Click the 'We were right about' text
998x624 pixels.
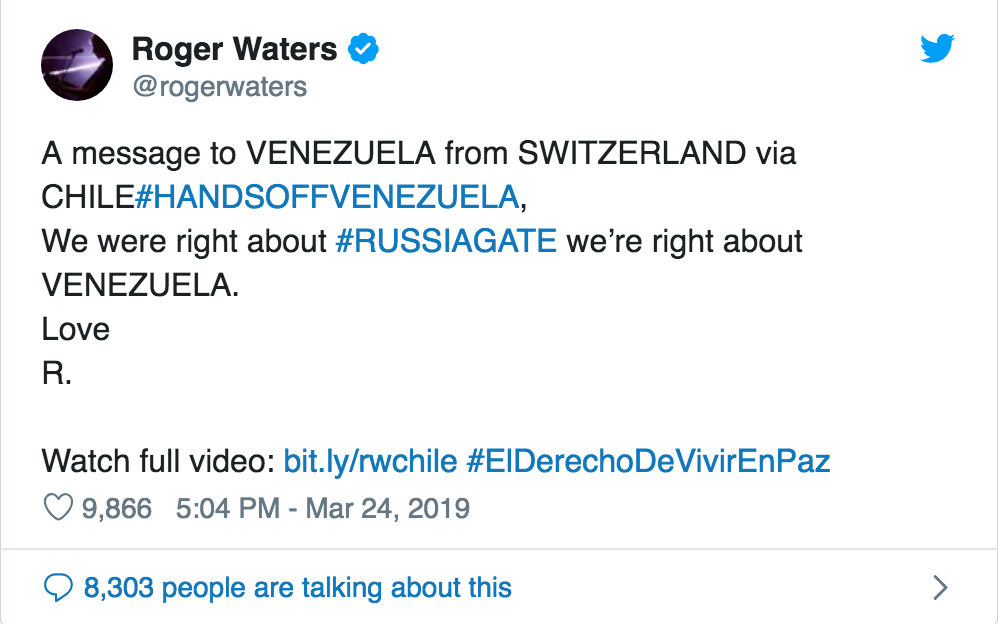[x=185, y=241]
